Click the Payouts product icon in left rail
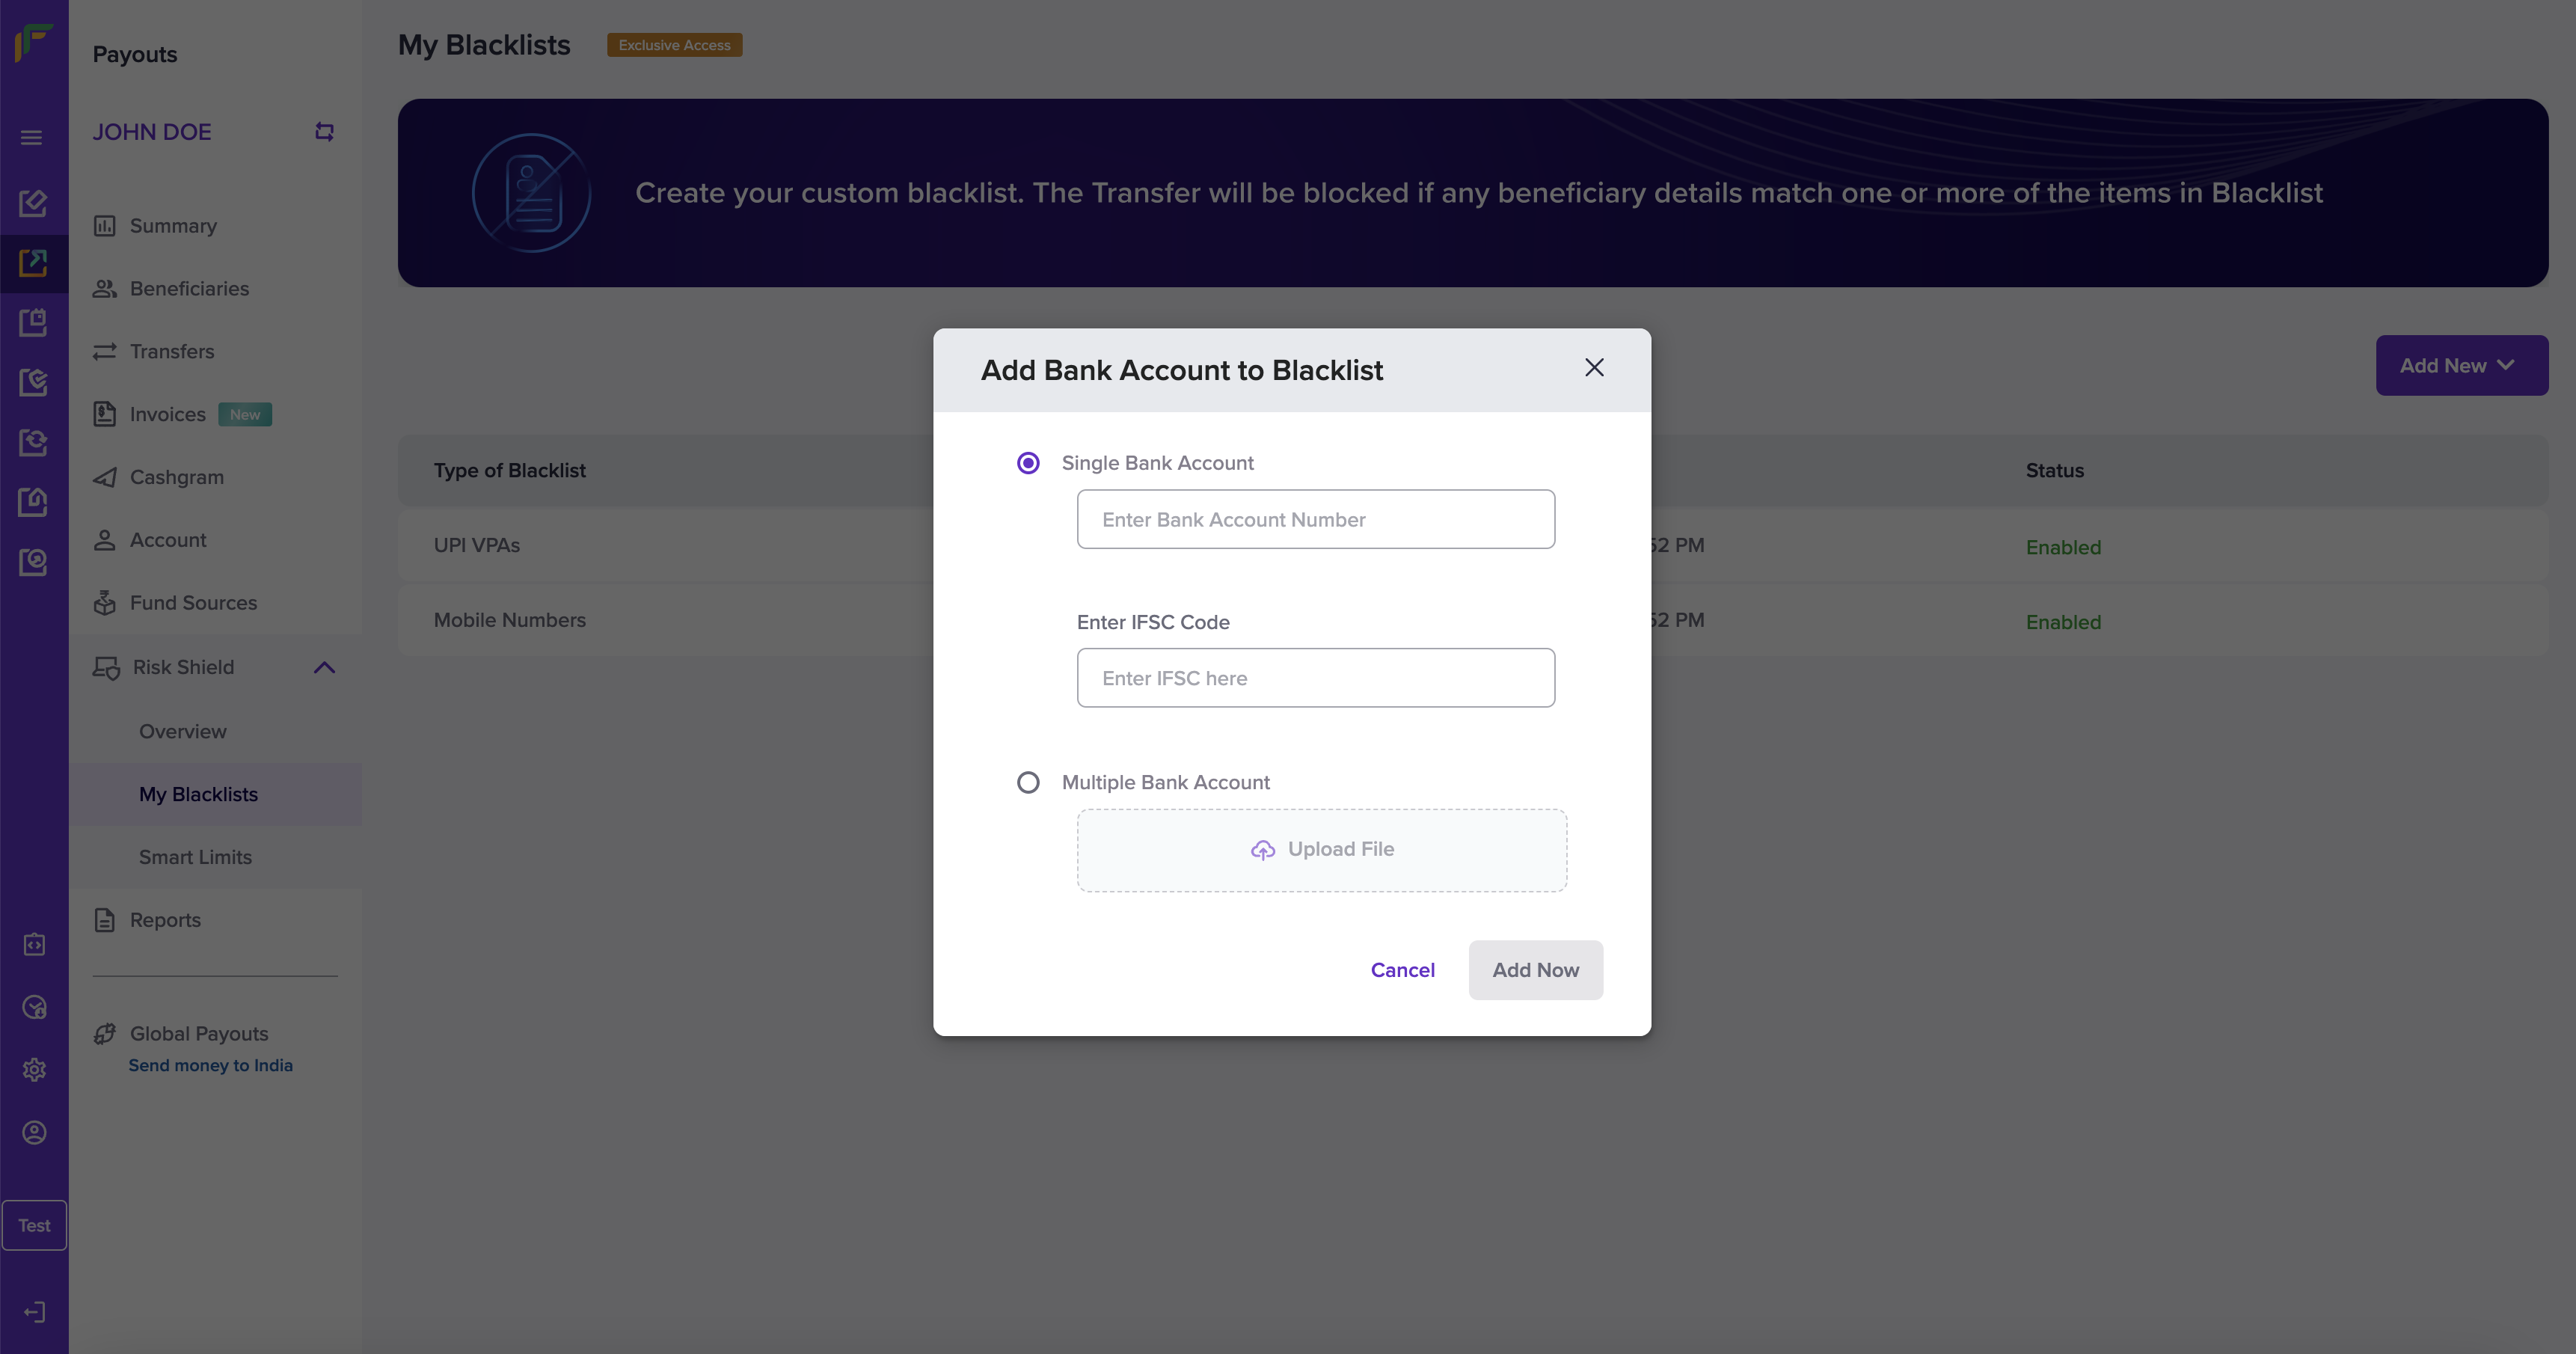This screenshot has height=1354, width=2576. click(33, 263)
